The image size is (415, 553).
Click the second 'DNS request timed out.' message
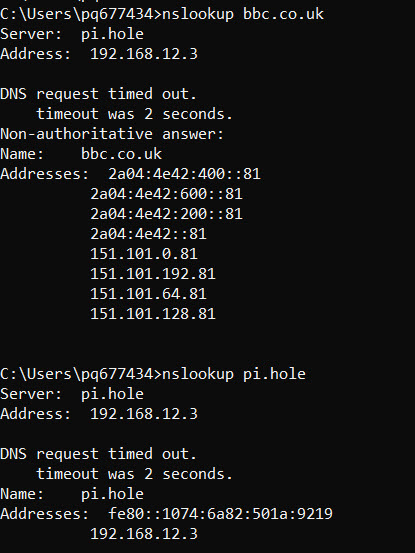pyautogui.click(x=98, y=454)
